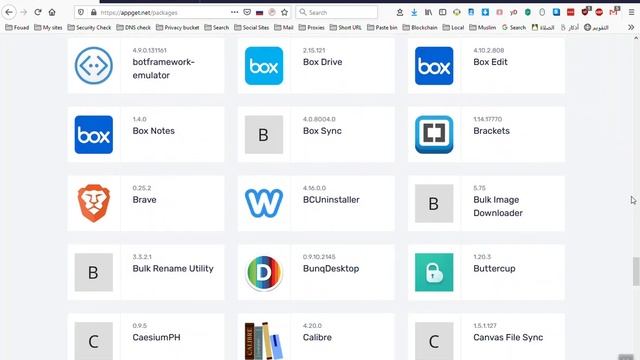The image size is (640, 360).
Task: Open the Box Notes package title
Action: click(x=153, y=131)
